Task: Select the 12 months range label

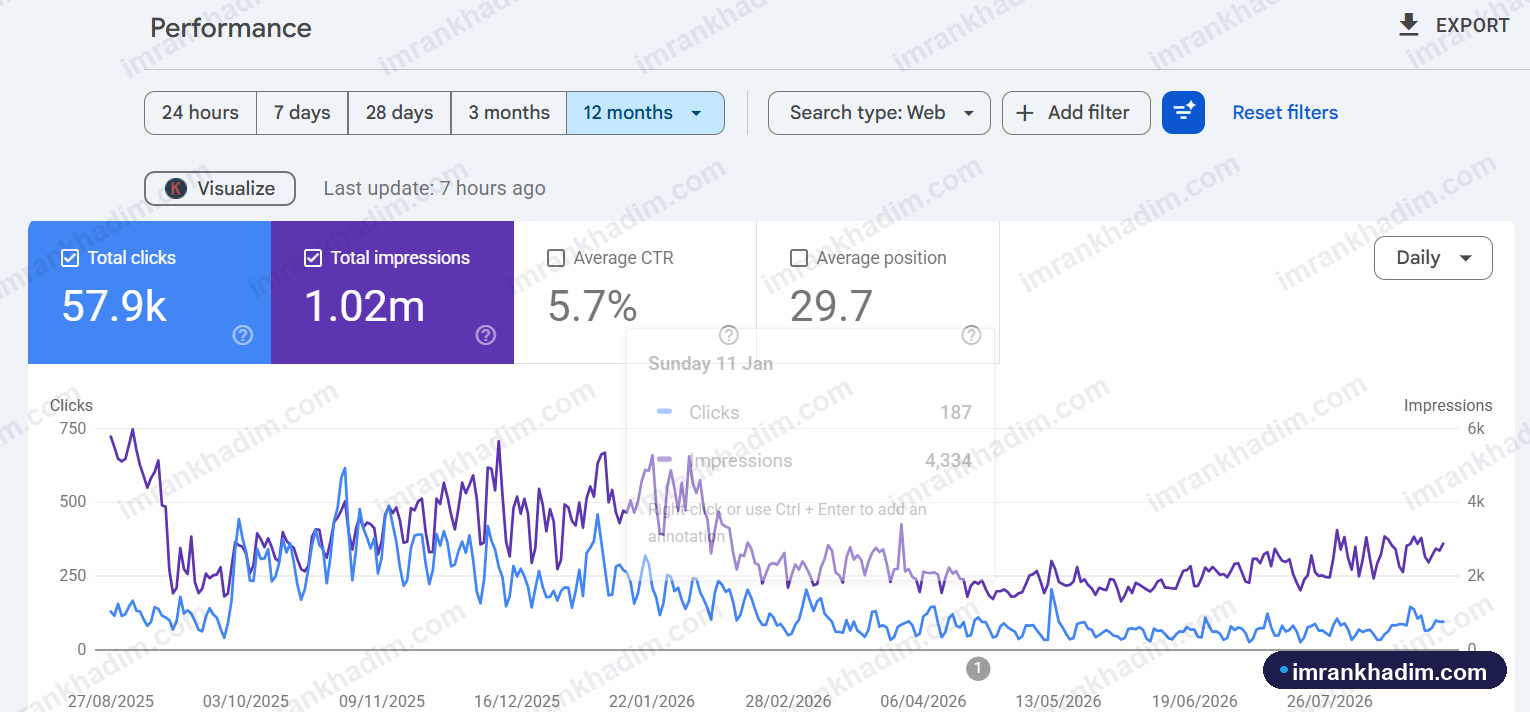Action: coord(628,113)
